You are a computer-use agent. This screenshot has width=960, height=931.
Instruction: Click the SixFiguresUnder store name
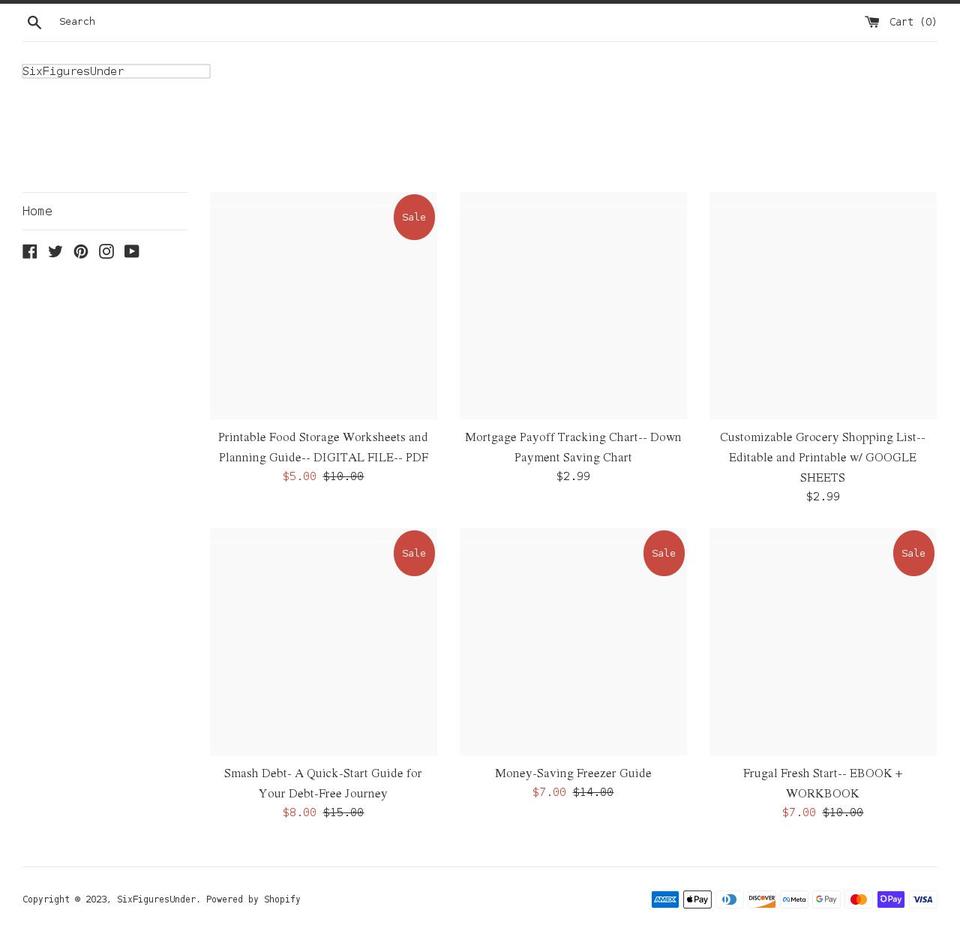pyautogui.click(x=72, y=71)
